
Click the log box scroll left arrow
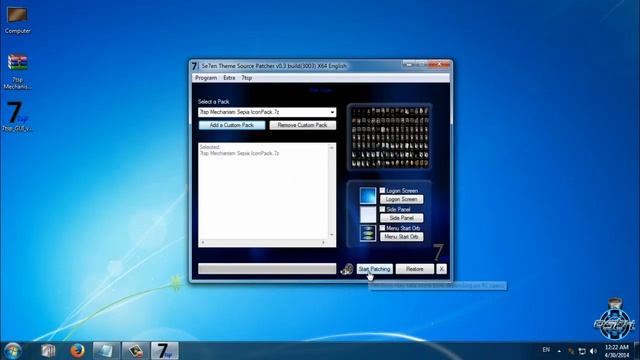(203, 242)
